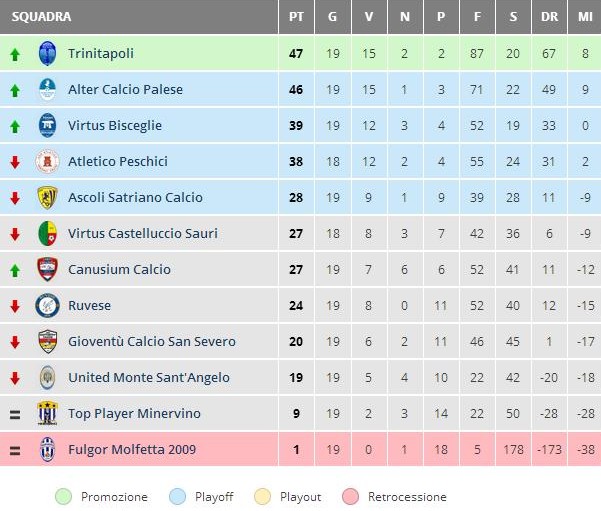Click the SQUADRA column header

pos(41,17)
